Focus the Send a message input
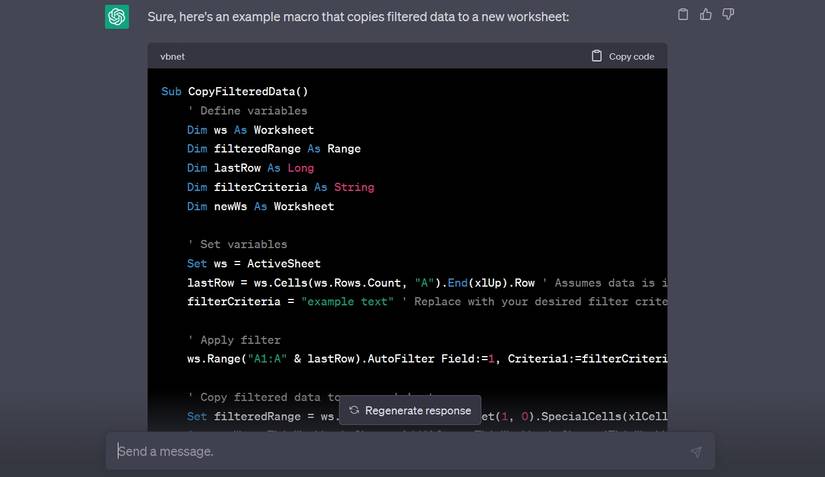 pyautogui.click(x=400, y=451)
